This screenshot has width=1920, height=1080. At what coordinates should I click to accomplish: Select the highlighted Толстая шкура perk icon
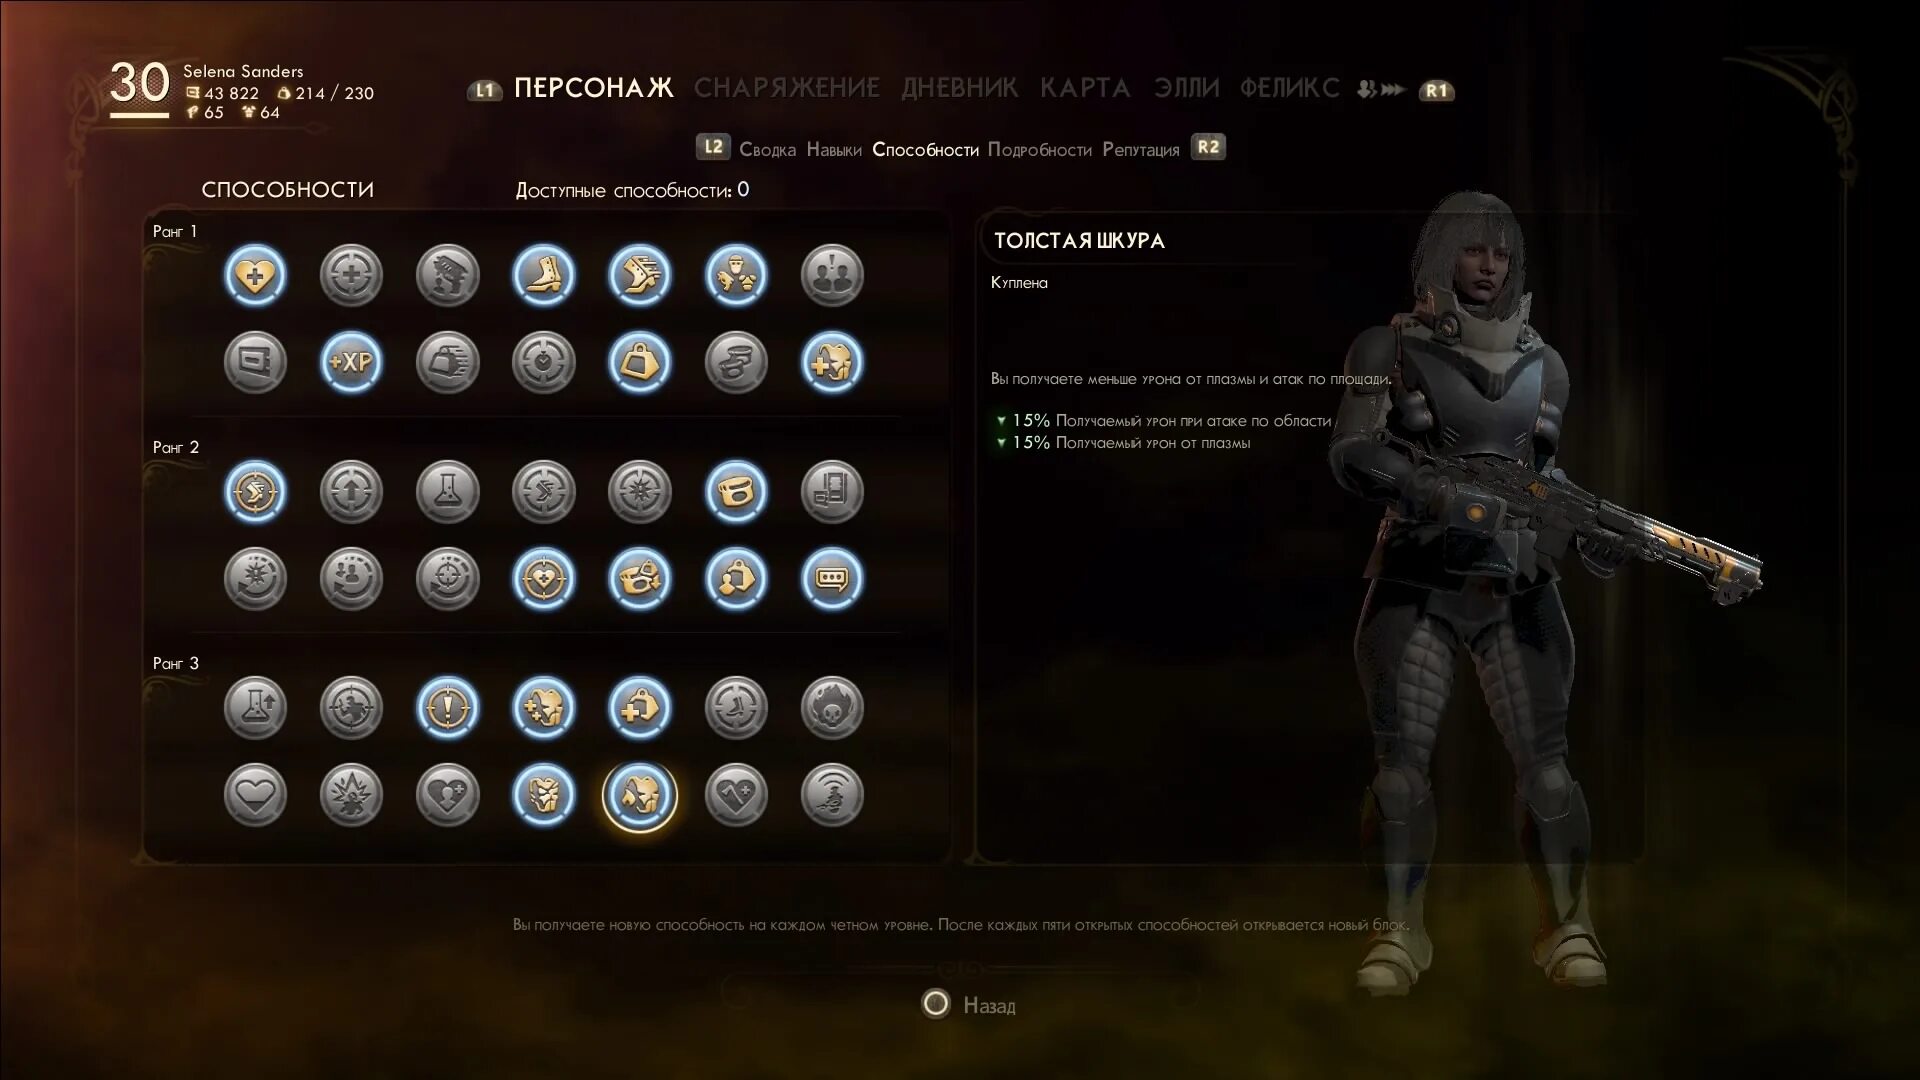[x=639, y=795]
